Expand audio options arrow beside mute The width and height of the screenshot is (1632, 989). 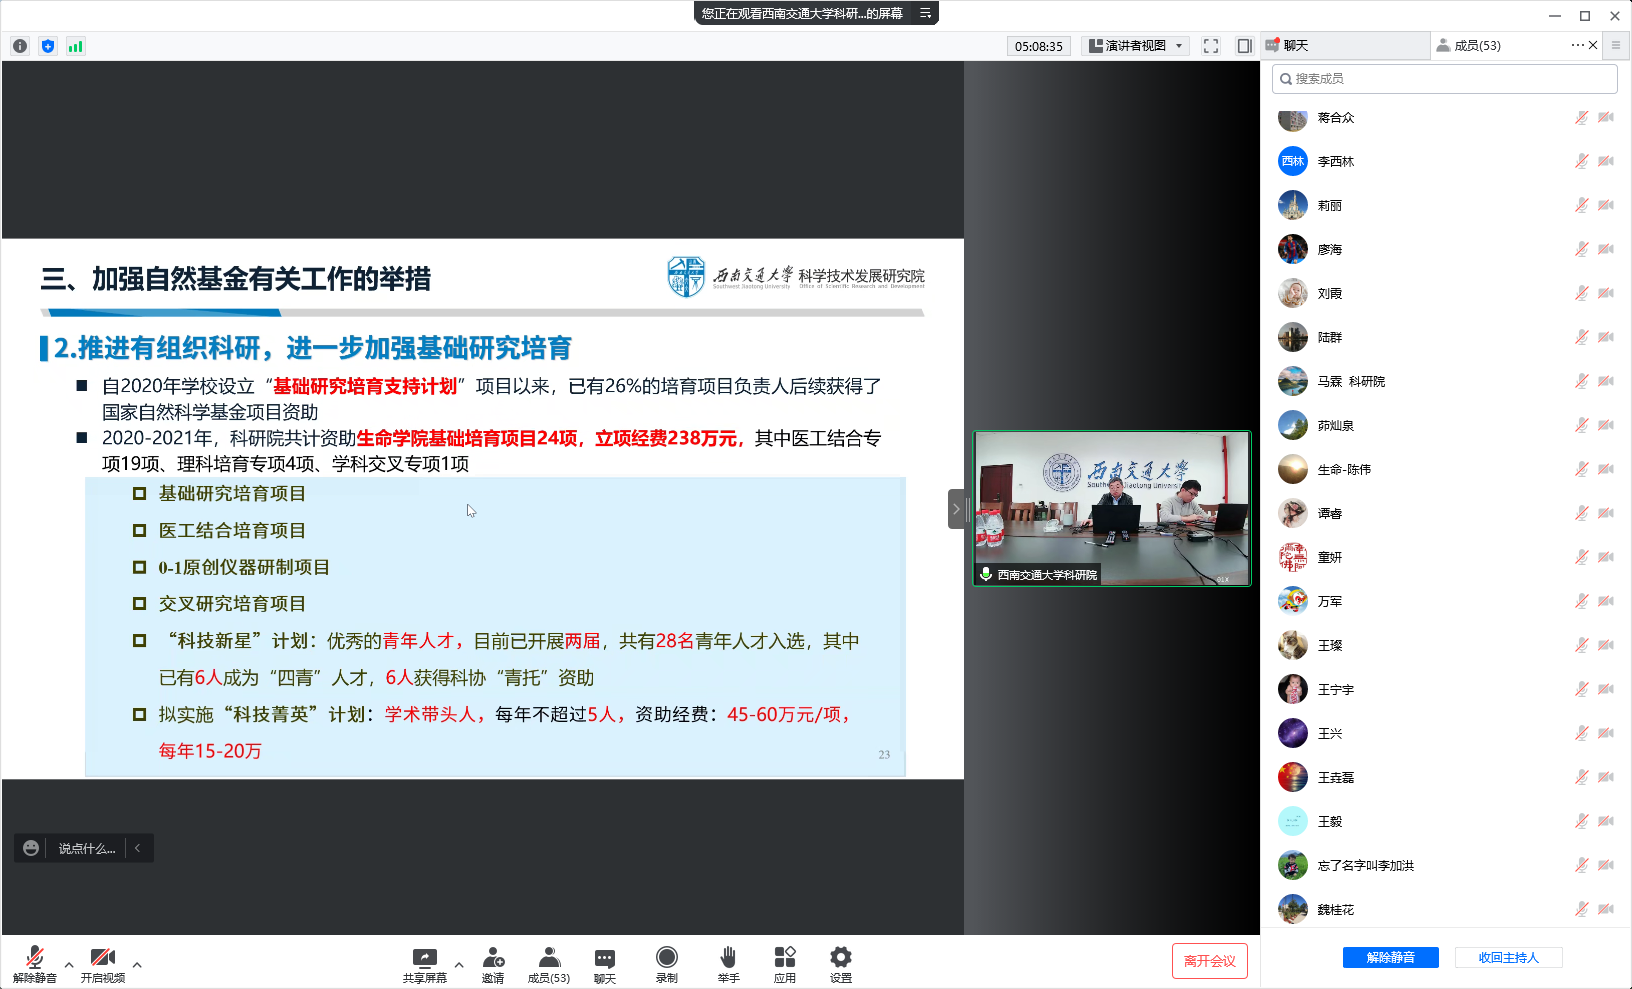coord(69,965)
